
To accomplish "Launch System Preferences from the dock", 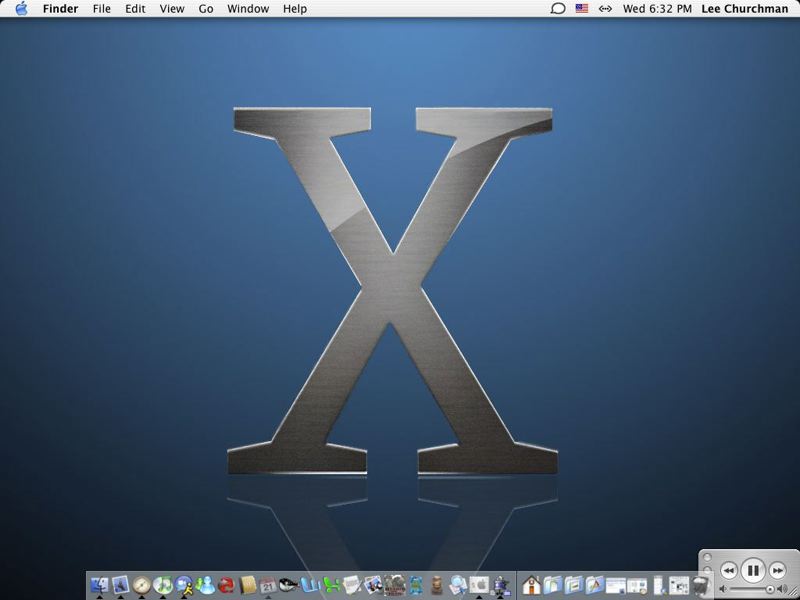I will tap(479, 586).
